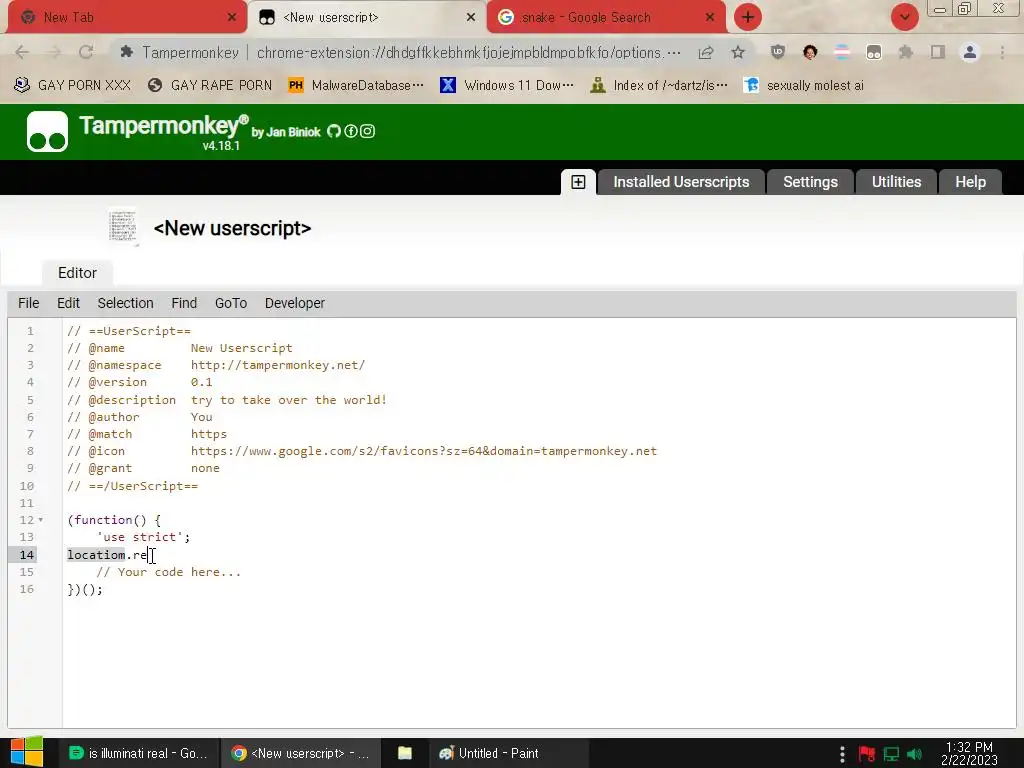Switch to Untitled - Paint taskbar window
This screenshot has height=768, width=1024.
pyautogui.click(x=509, y=753)
